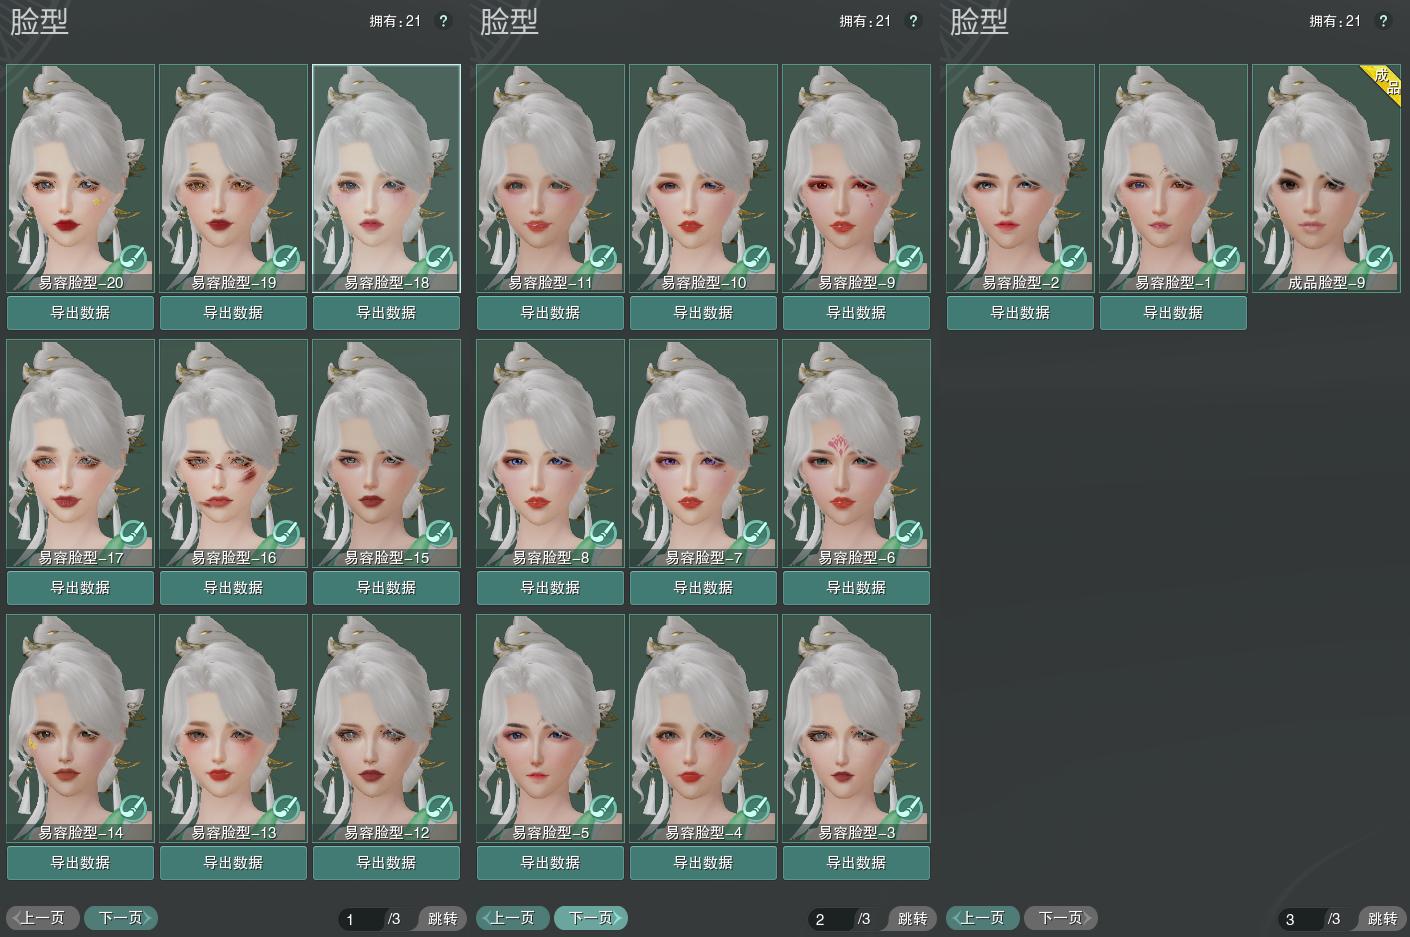Click the brush icon on 易容脸型-18

click(x=439, y=259)
